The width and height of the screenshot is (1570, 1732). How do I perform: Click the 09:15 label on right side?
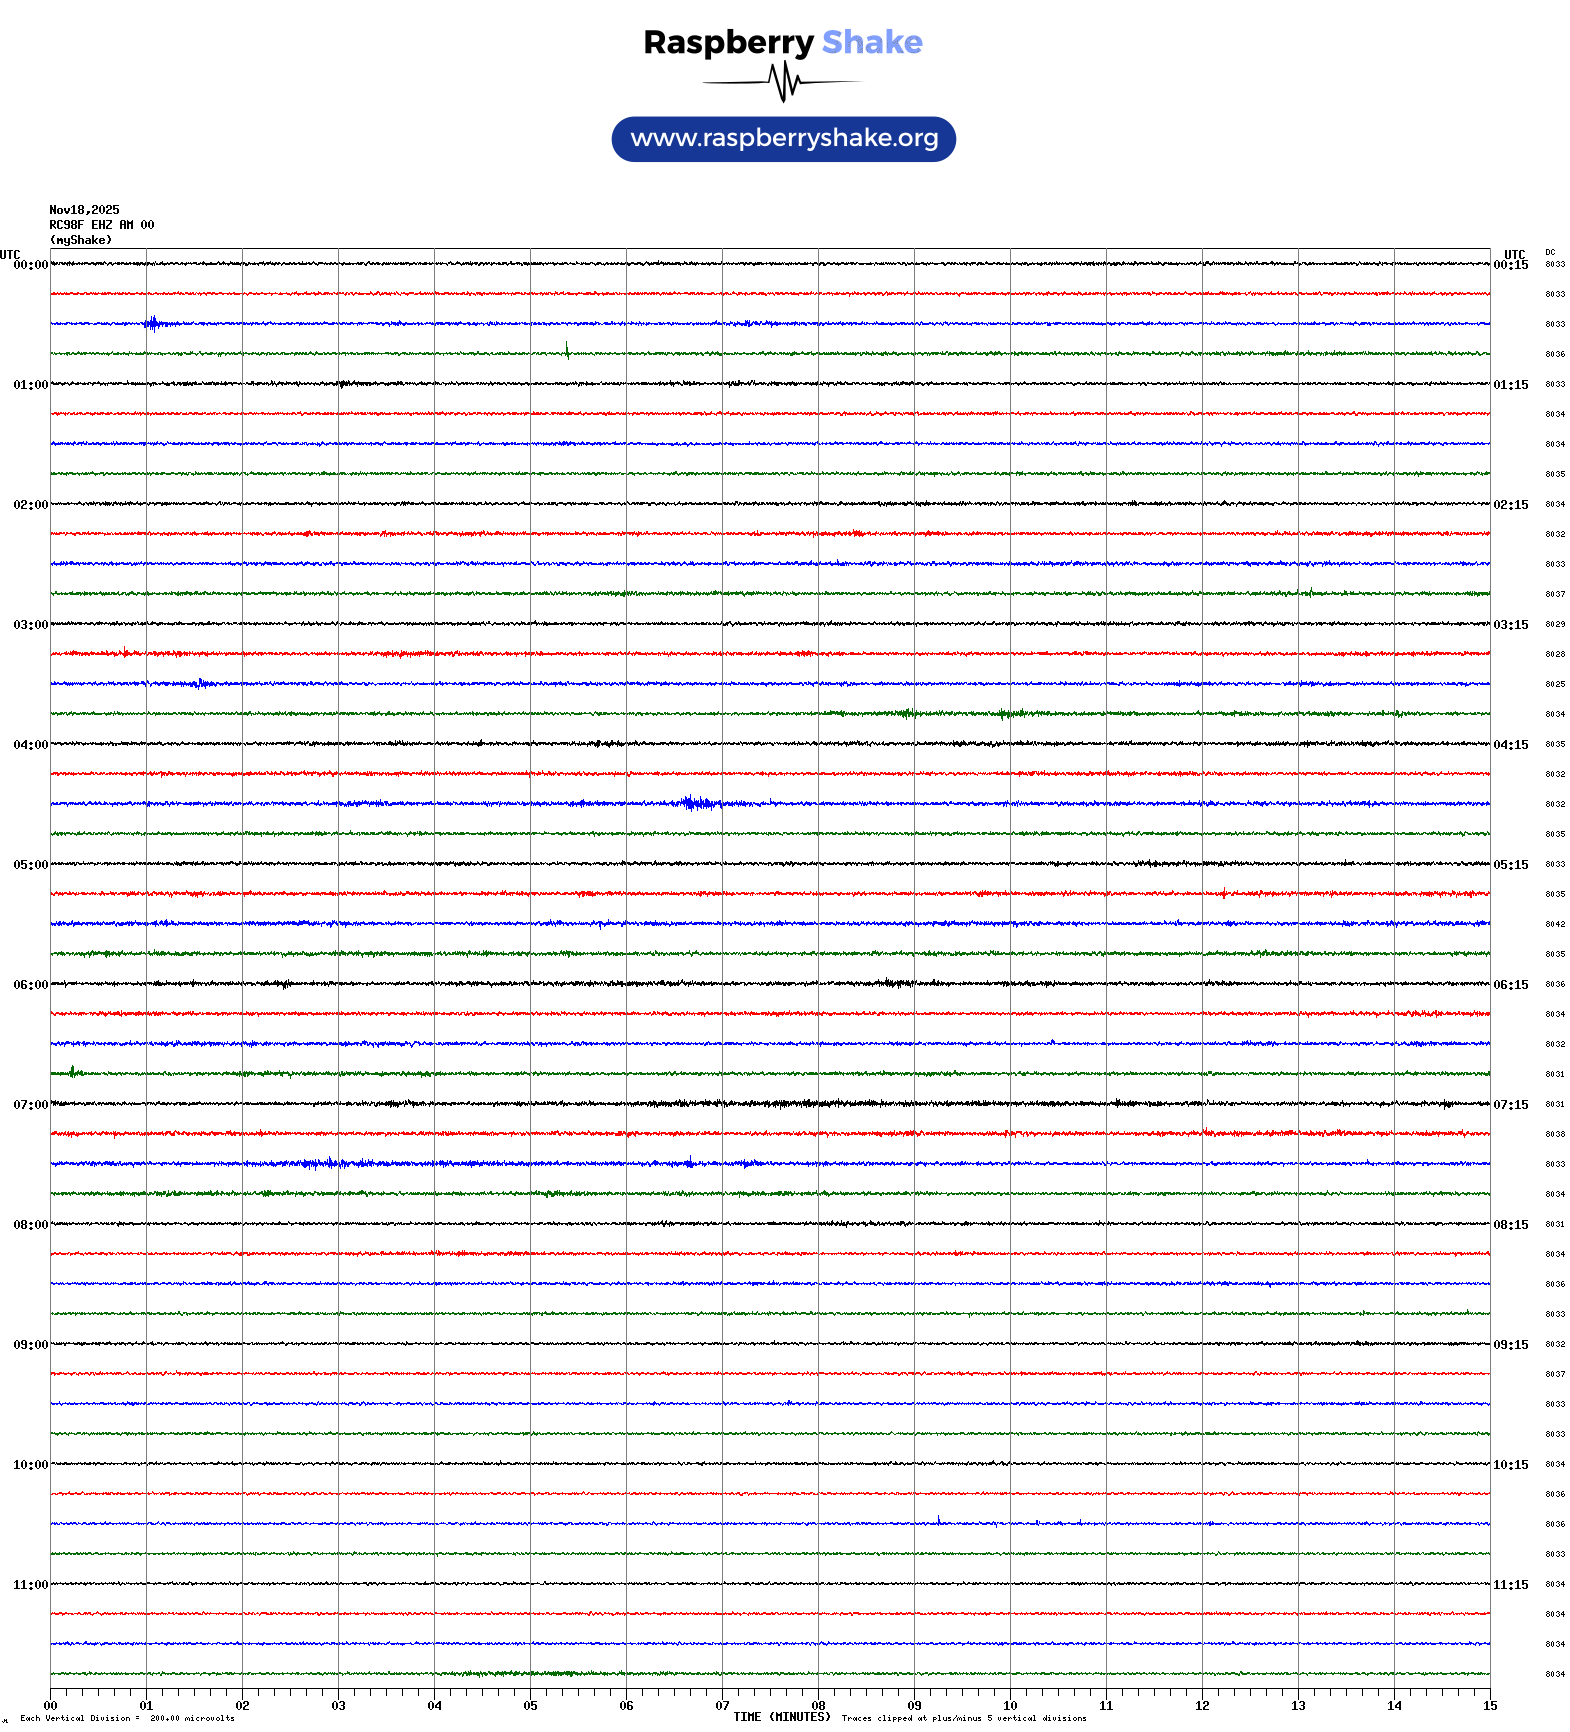click(x=1510, y=1345)
